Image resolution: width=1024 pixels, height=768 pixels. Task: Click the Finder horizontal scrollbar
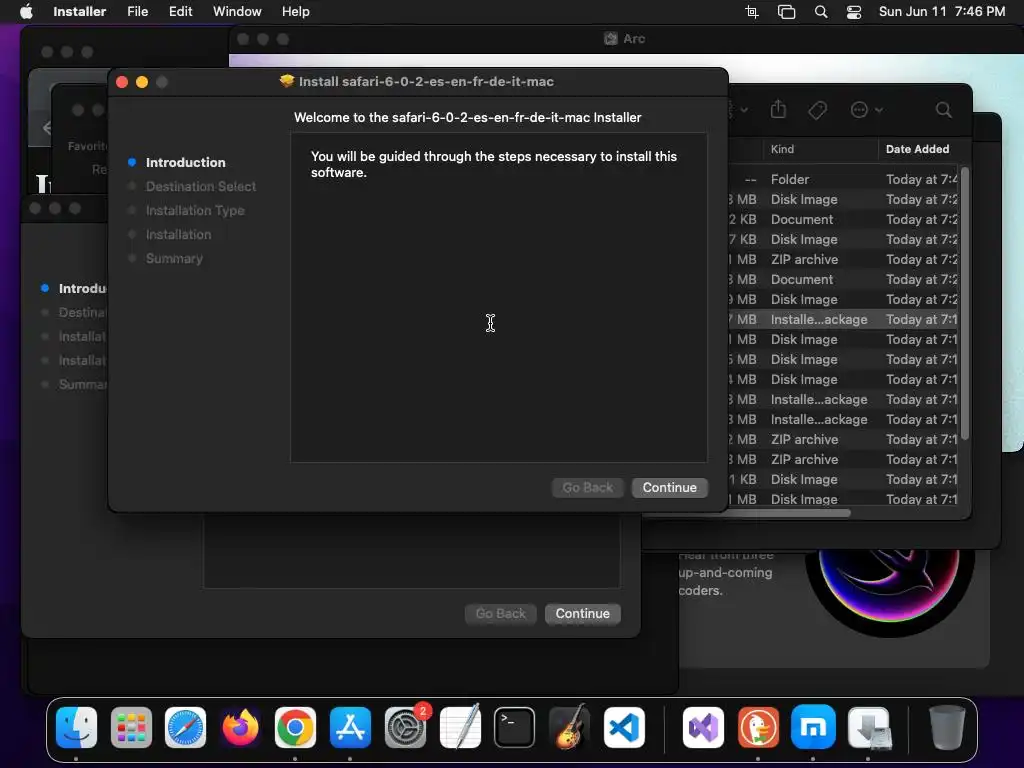746,513
